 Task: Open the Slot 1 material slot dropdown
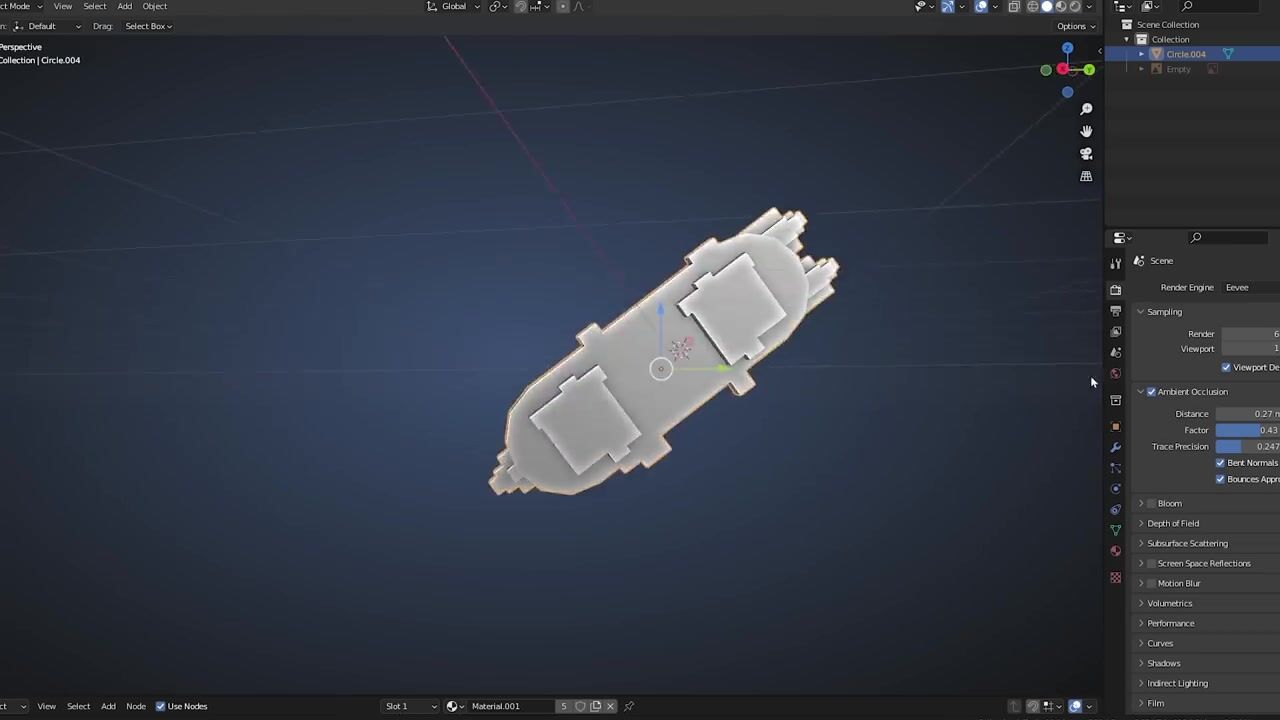tap(411, 706)
